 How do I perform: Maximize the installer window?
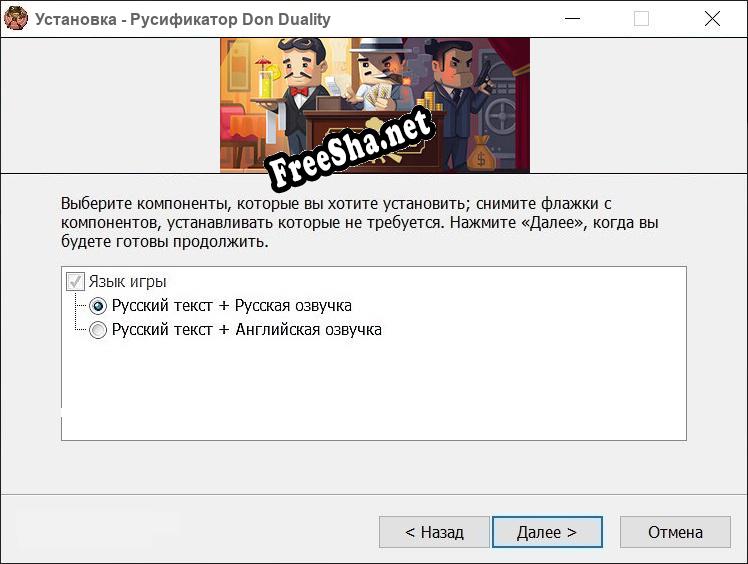tap(641, 19)
